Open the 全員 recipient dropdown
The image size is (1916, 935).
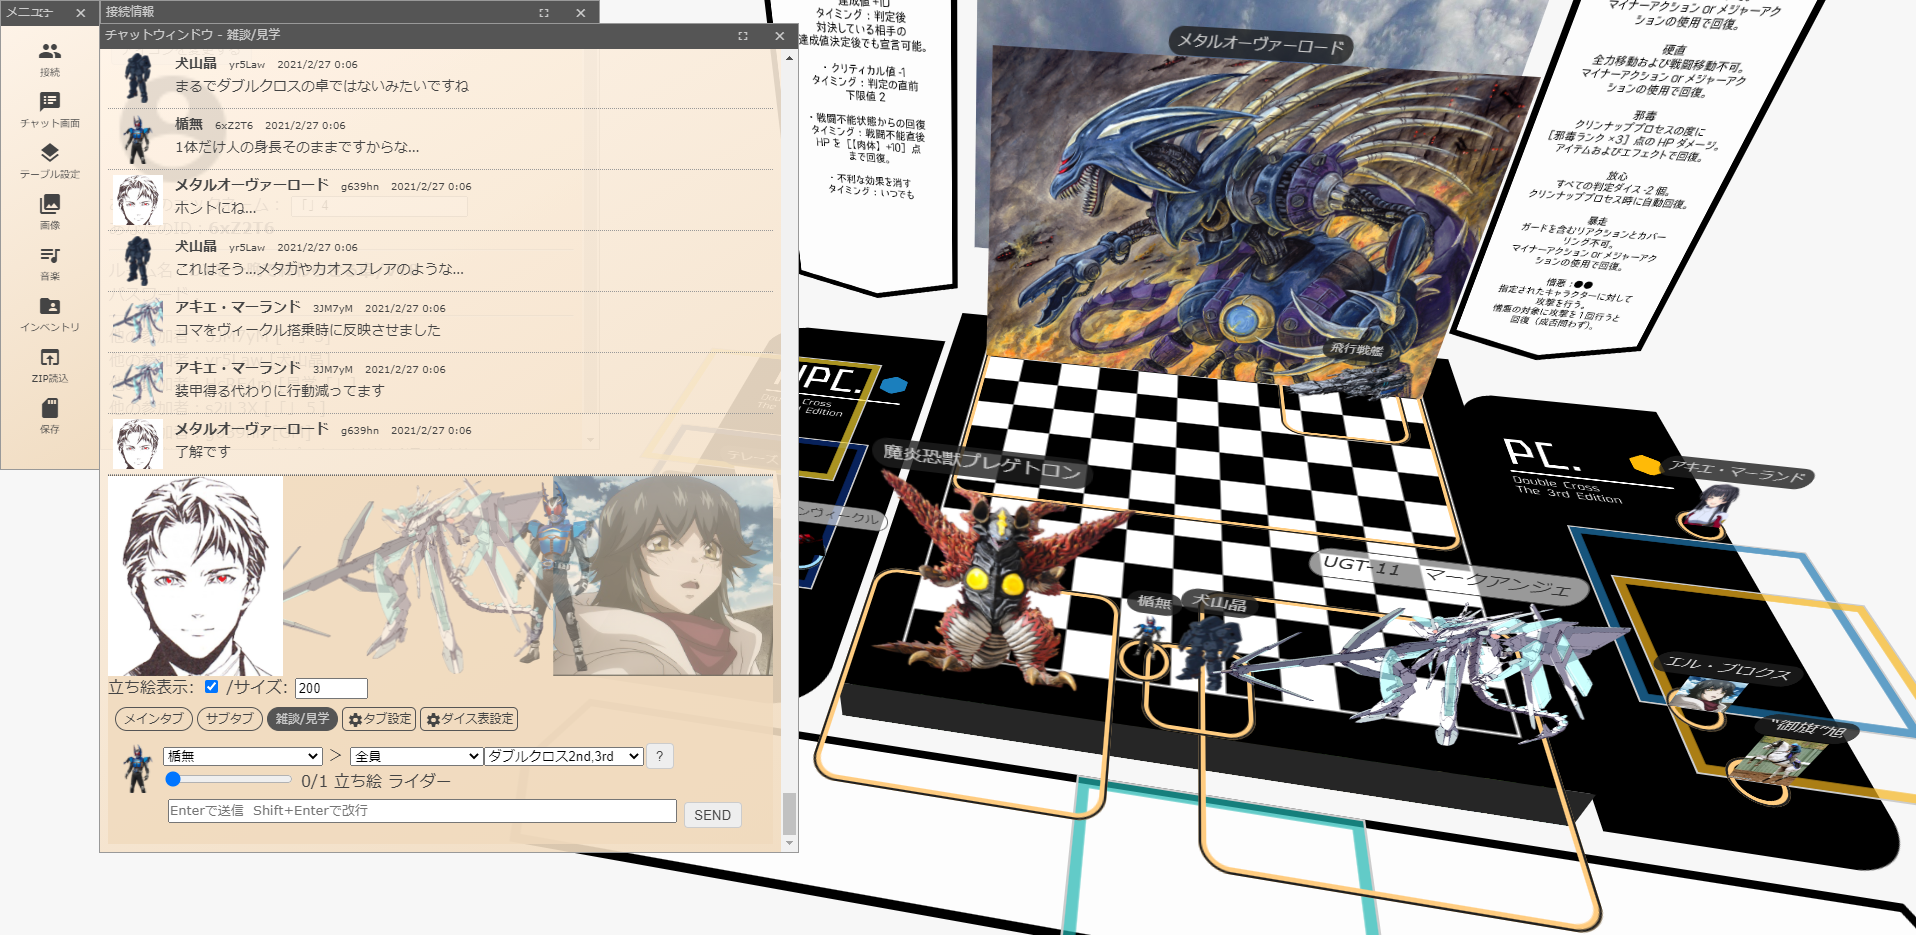[416, 756]
